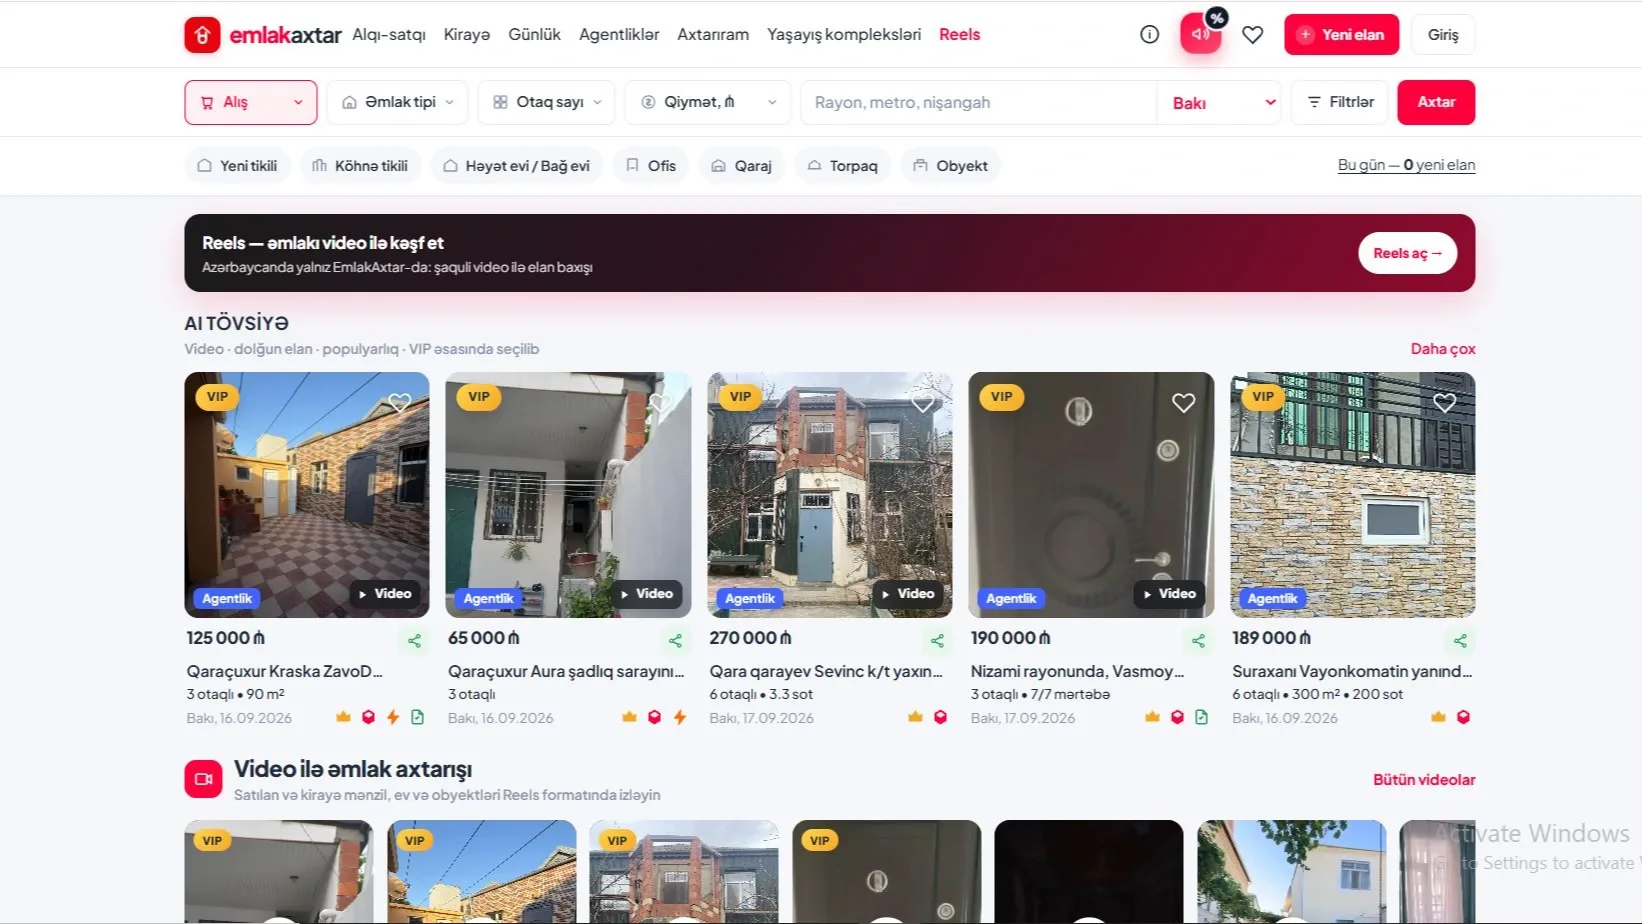Viewport: 1642px width, 924px height.
Task: Filter by Həyət evi / Bağ evi
Action: [517, 166]
